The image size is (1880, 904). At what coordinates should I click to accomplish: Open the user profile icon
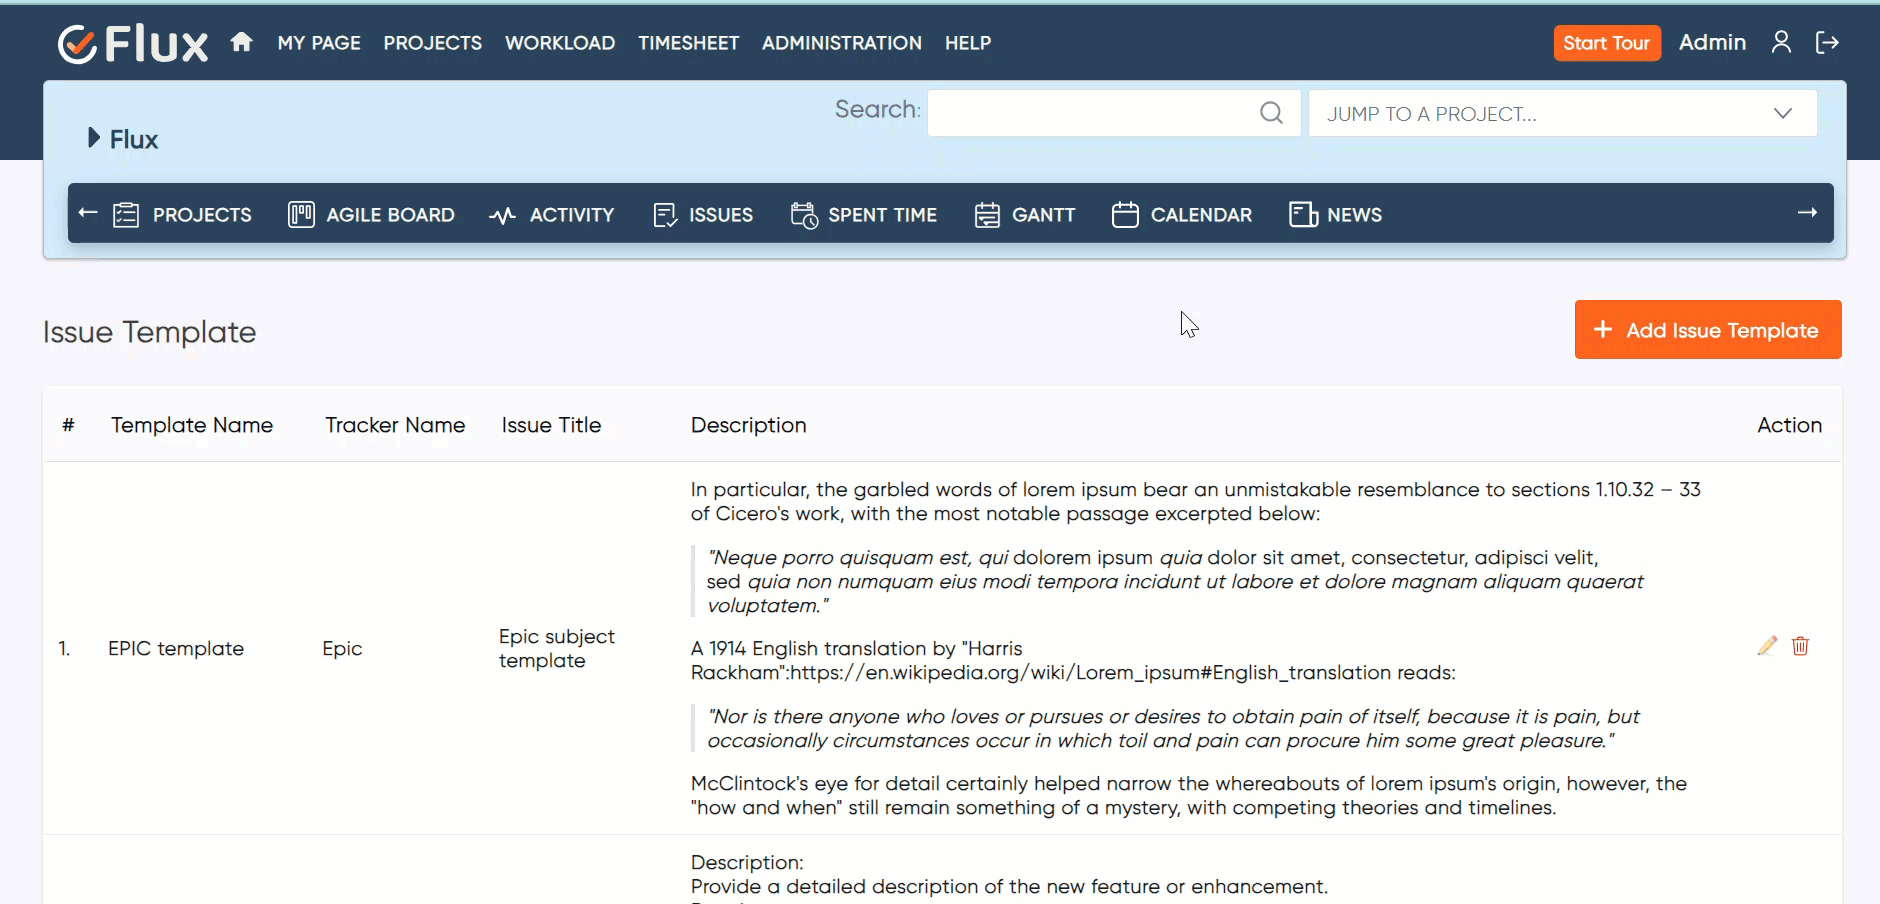(1780, 42)
